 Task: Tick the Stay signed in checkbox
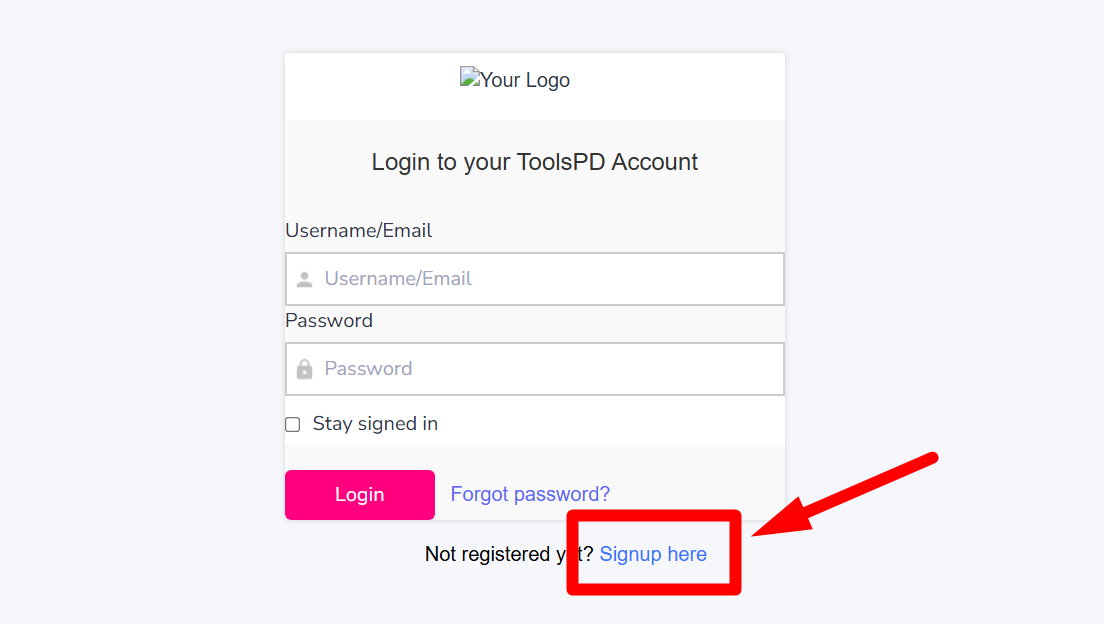coord(293,424)
